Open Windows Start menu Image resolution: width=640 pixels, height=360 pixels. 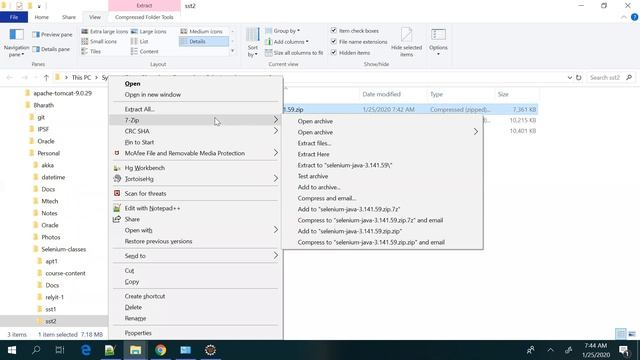coord(12,350)
